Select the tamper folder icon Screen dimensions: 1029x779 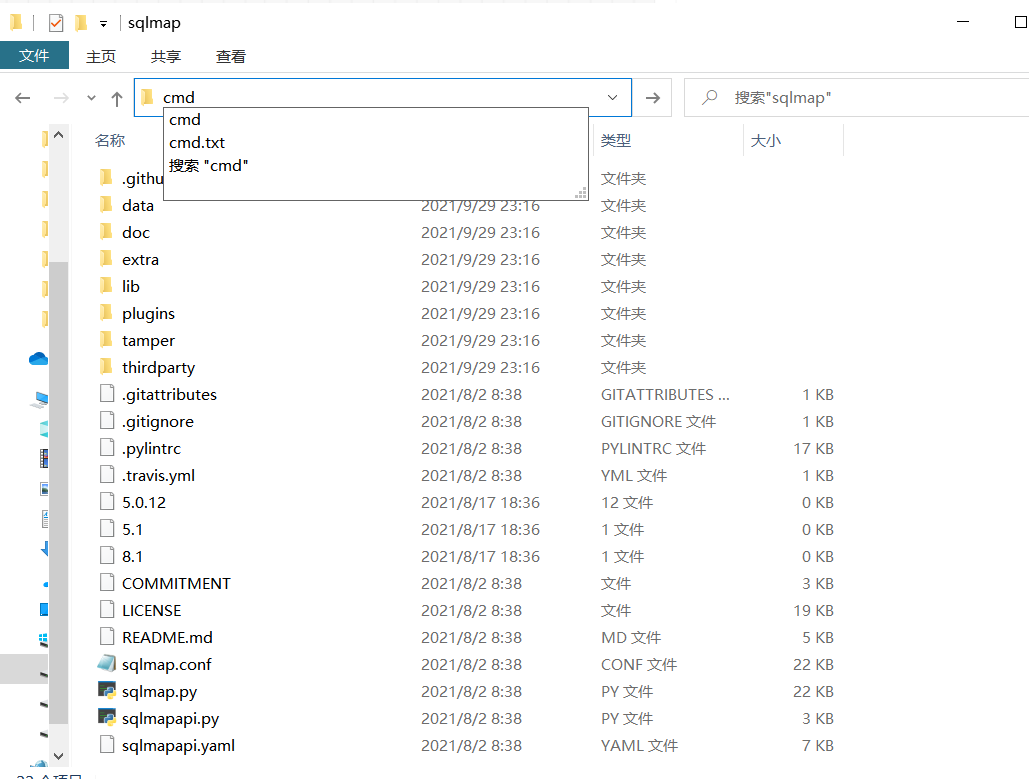tap(106, 339)
